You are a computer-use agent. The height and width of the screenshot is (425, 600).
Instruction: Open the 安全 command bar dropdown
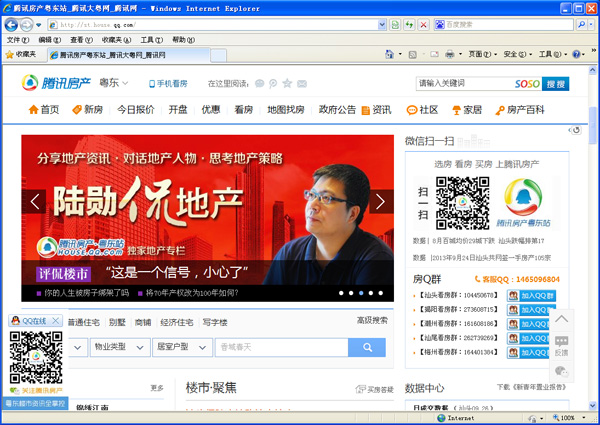pyautogui.click(x=518, y=54)
